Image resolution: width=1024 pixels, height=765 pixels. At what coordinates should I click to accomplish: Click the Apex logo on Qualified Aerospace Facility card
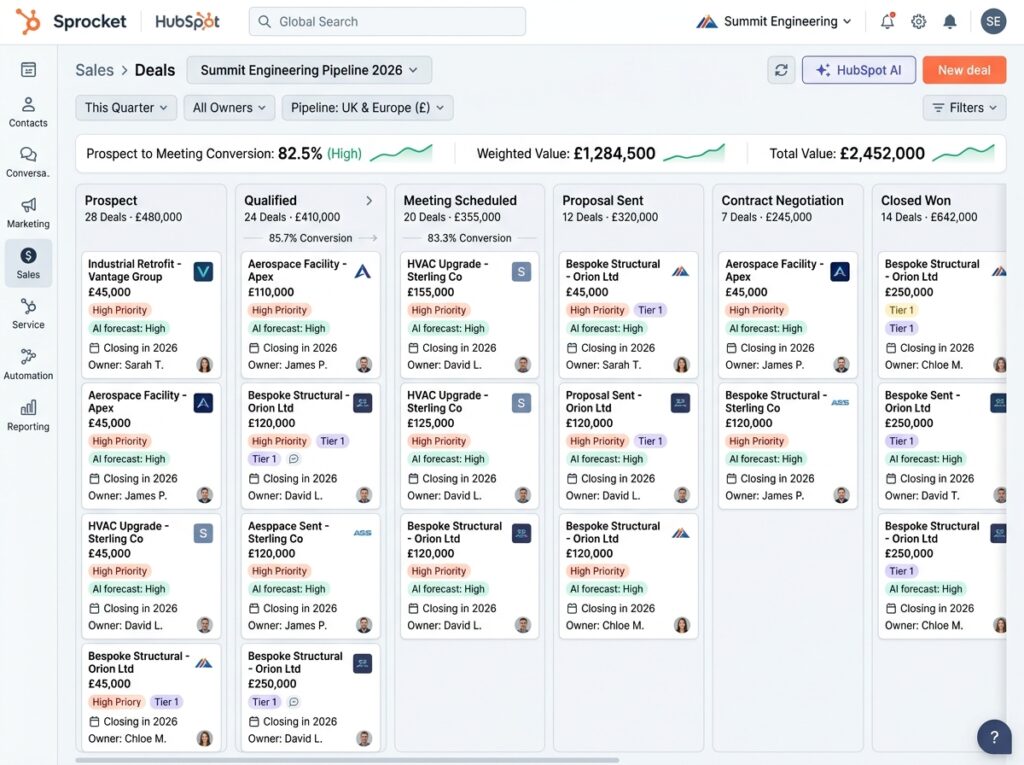[362, 271]
